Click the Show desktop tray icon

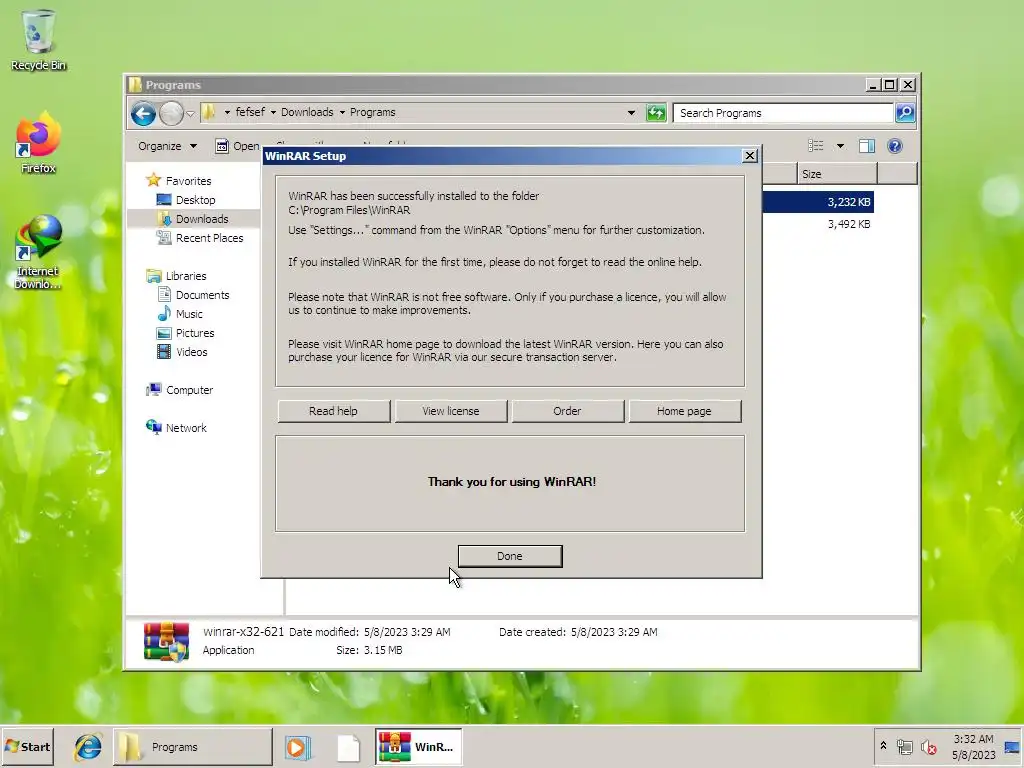[x=1013, y=746]
